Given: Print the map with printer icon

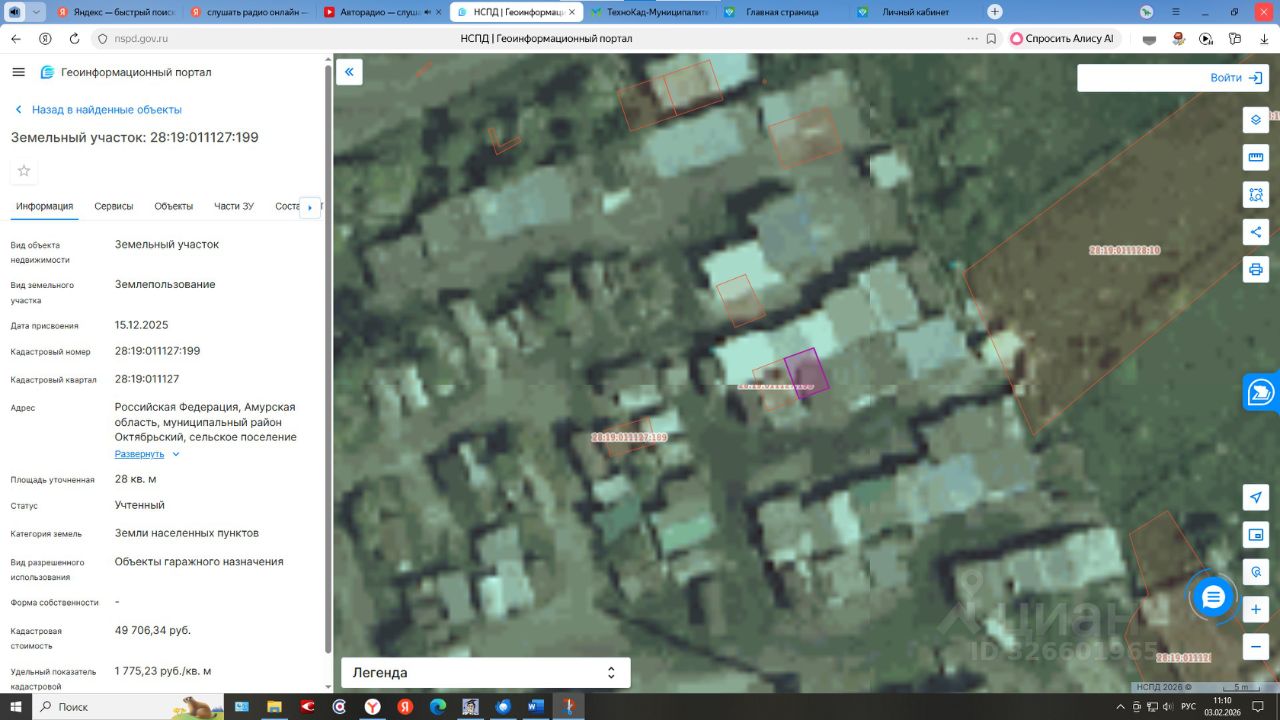Looking at the screenshot, I should coord(1255,269).
